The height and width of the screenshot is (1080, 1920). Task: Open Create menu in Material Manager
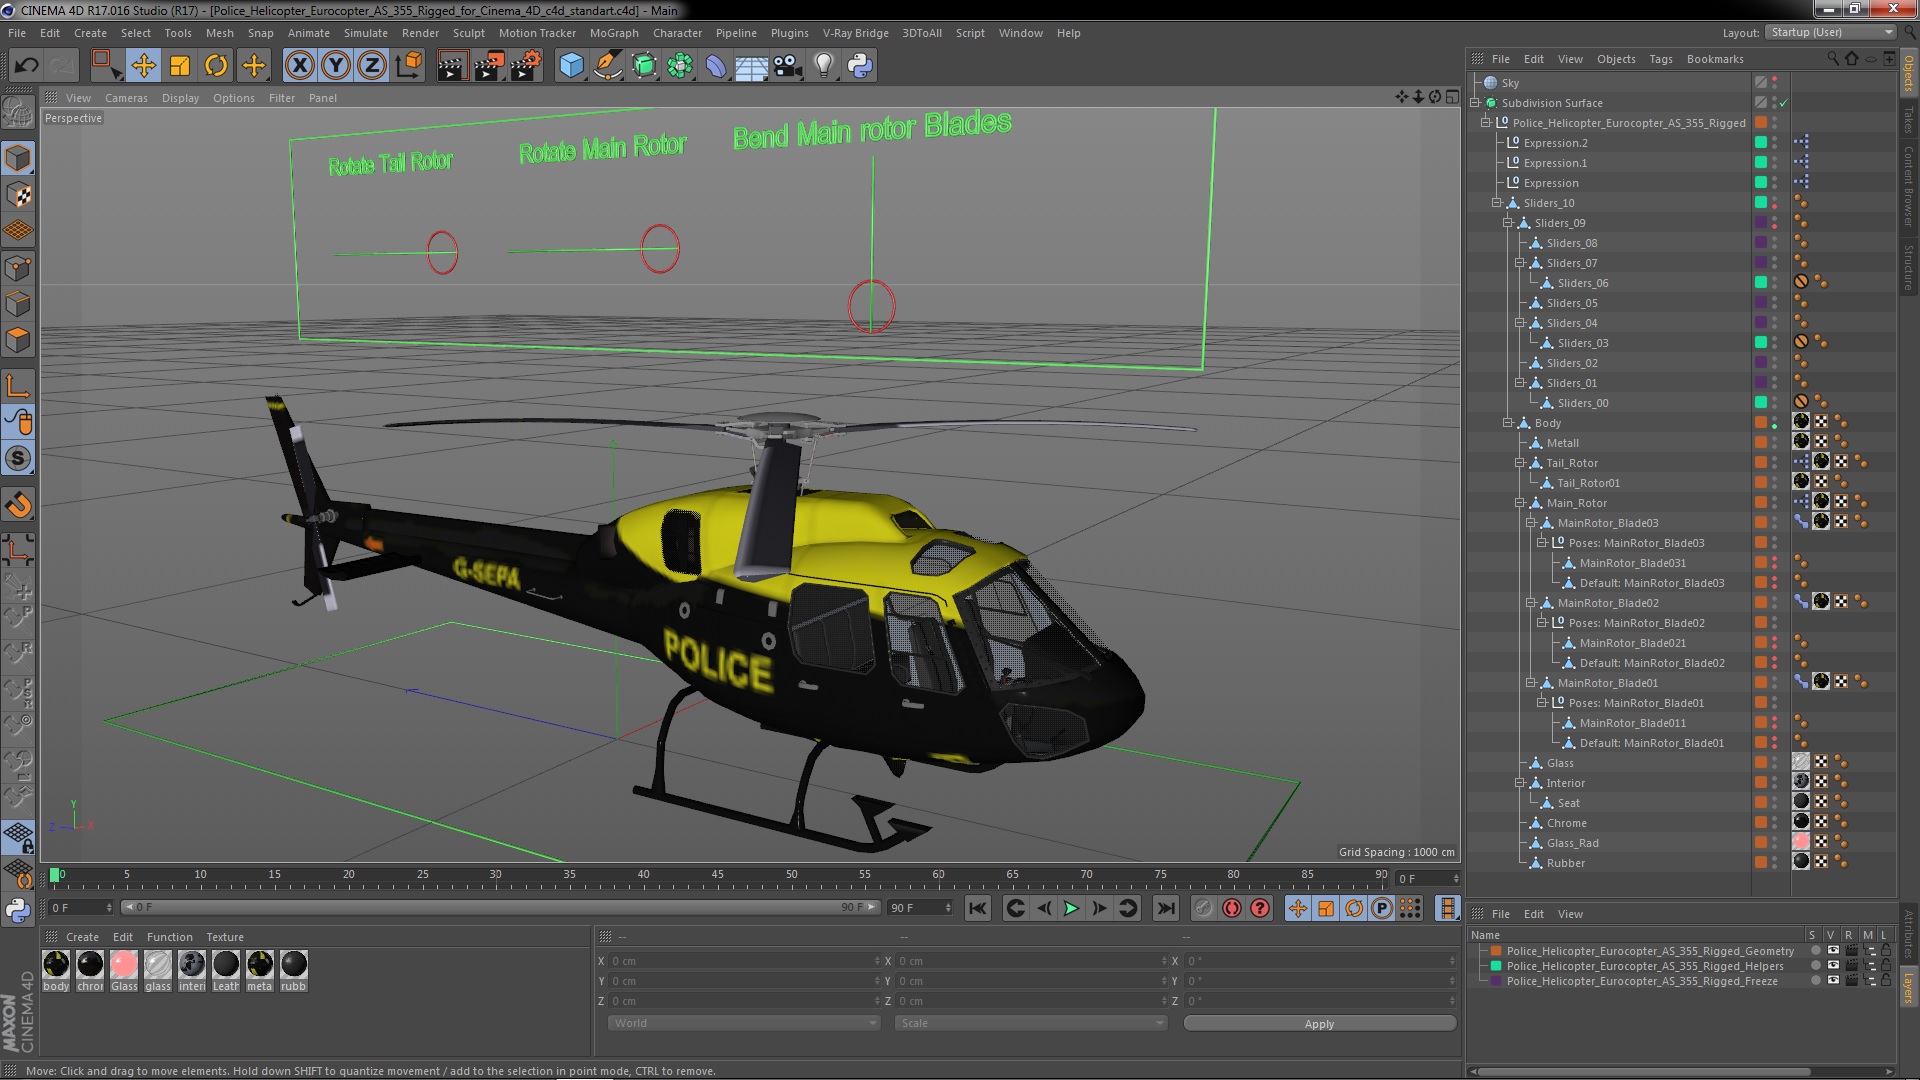[82, 937]
